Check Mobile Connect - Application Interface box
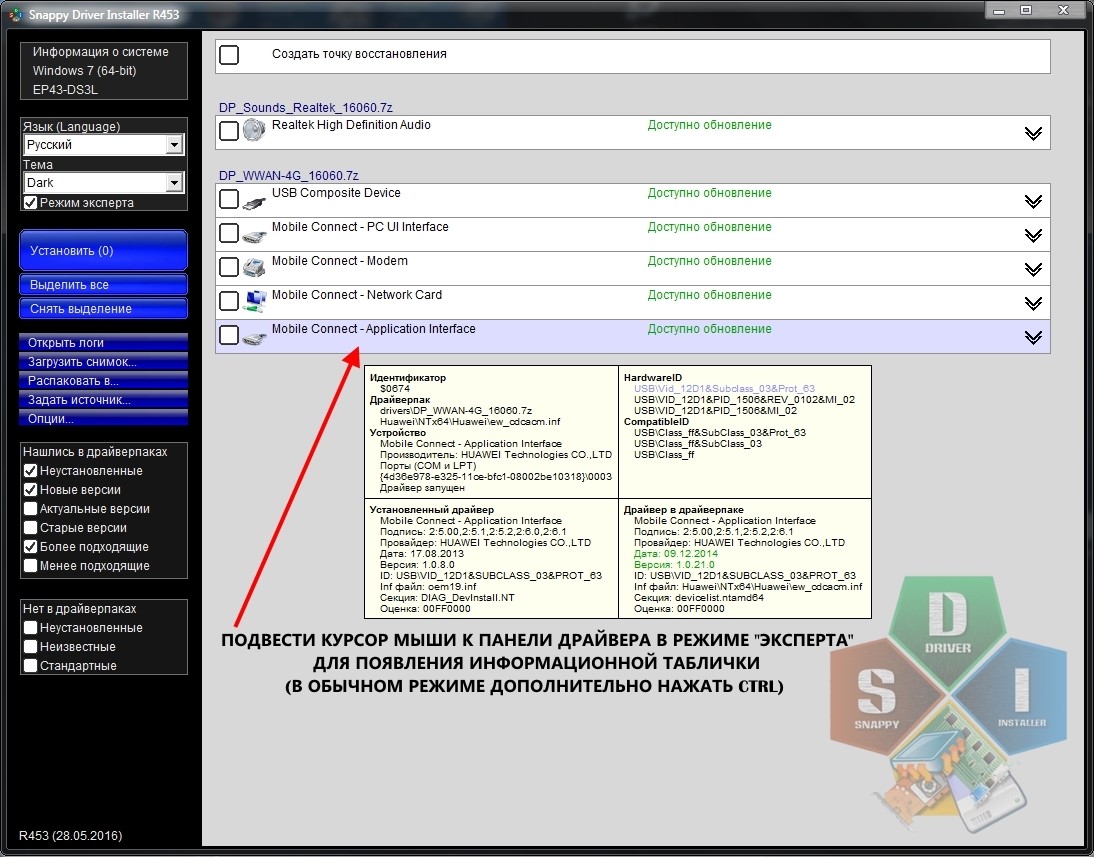1094x857 pixels. (x=229, y=335)
